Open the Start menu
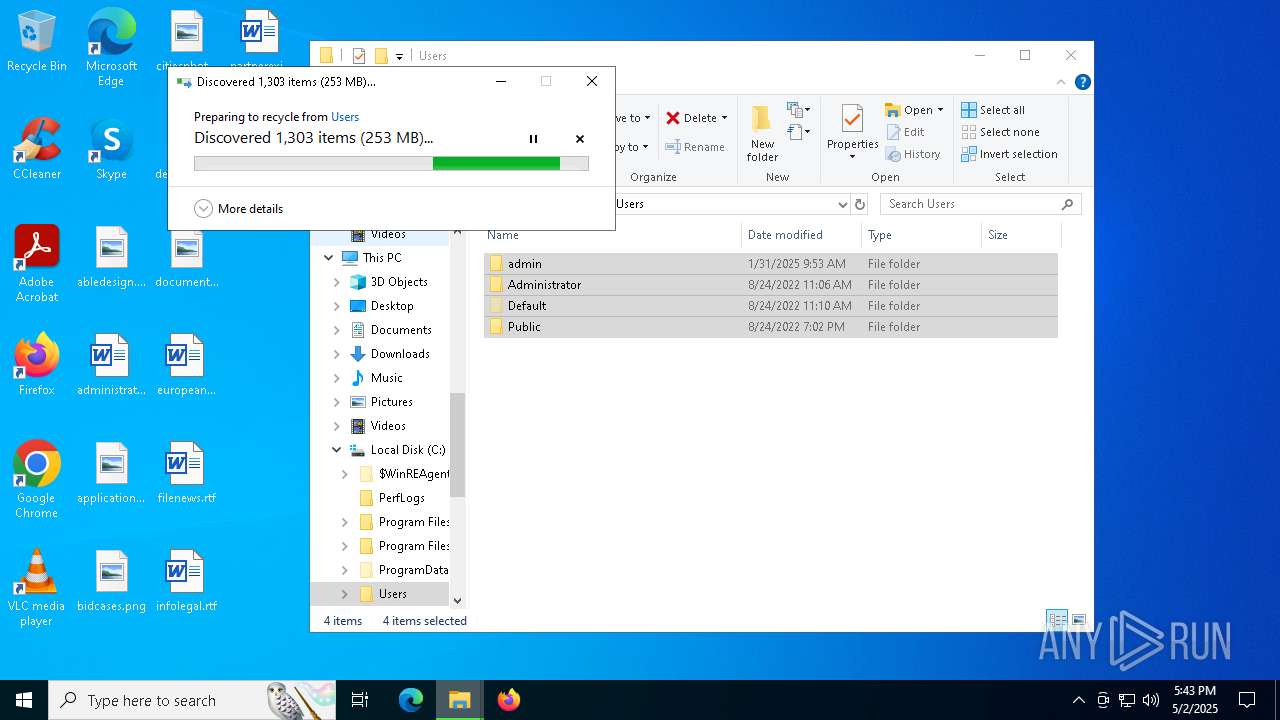1280x720 pixels. pos(24,700)
